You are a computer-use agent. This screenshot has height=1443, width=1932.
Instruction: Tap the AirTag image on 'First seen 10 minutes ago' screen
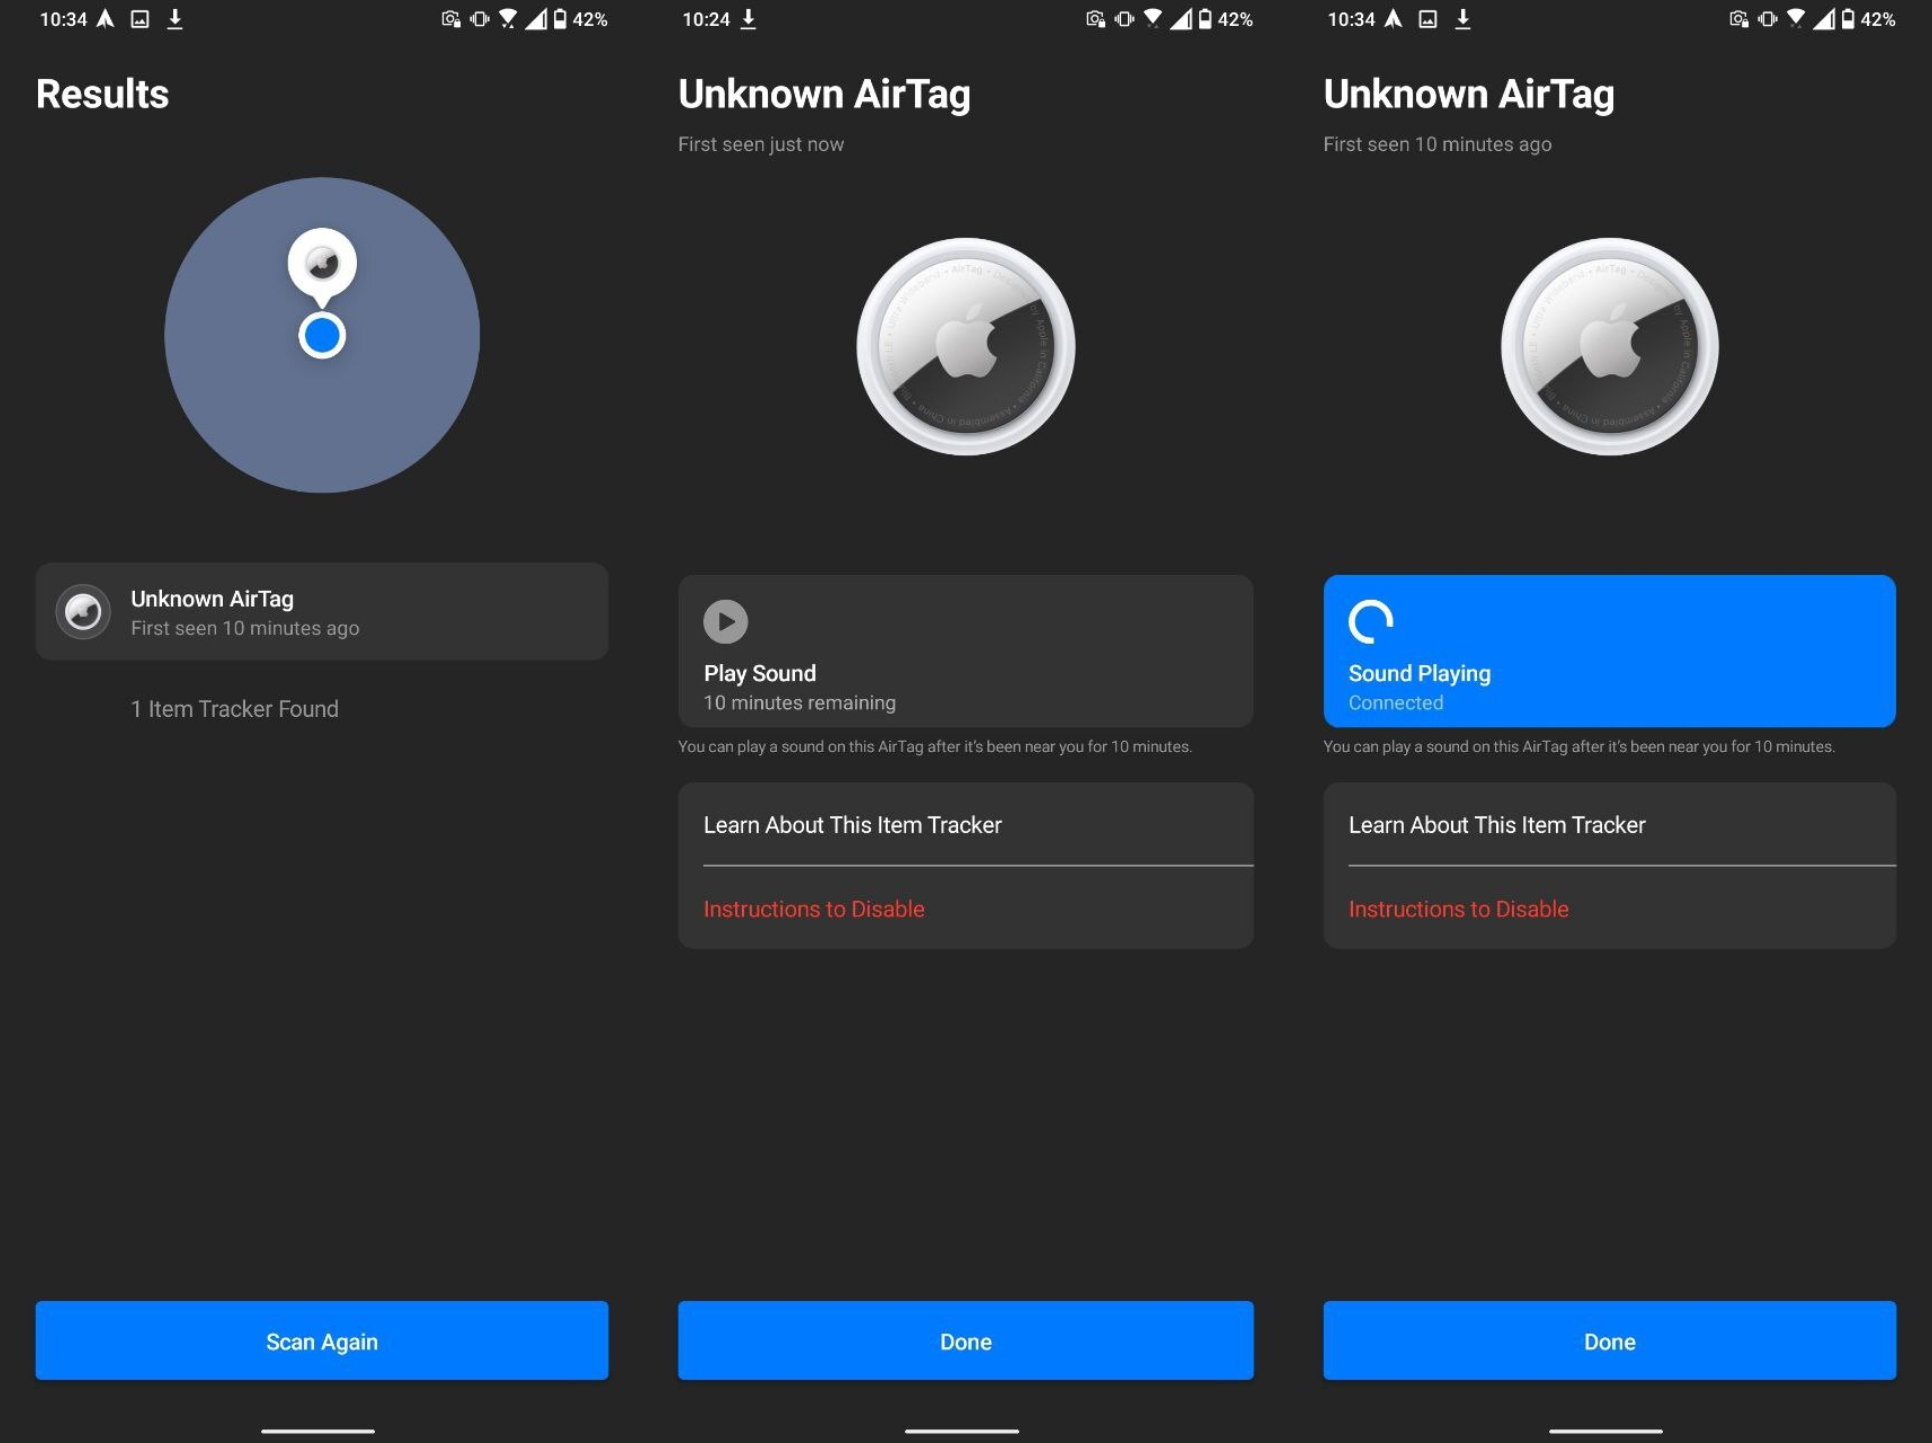click(1610, 347)
